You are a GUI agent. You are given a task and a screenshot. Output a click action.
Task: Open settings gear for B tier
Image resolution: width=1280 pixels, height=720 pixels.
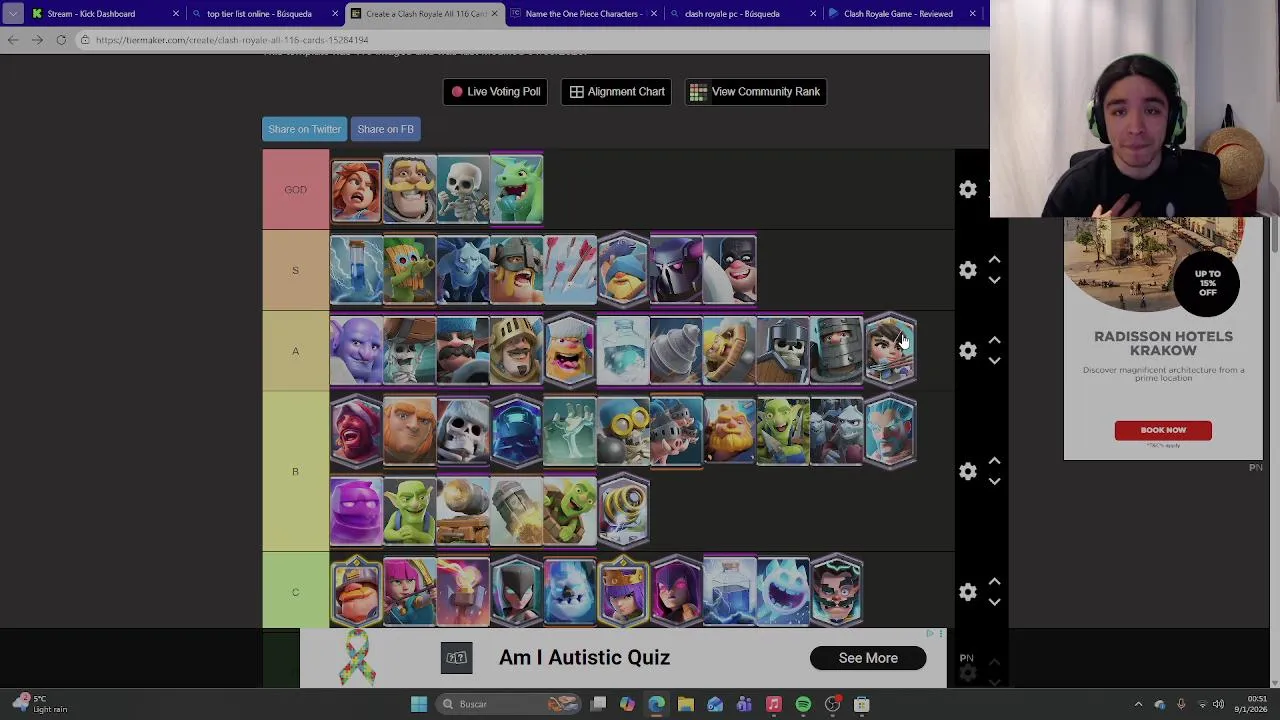967,471
